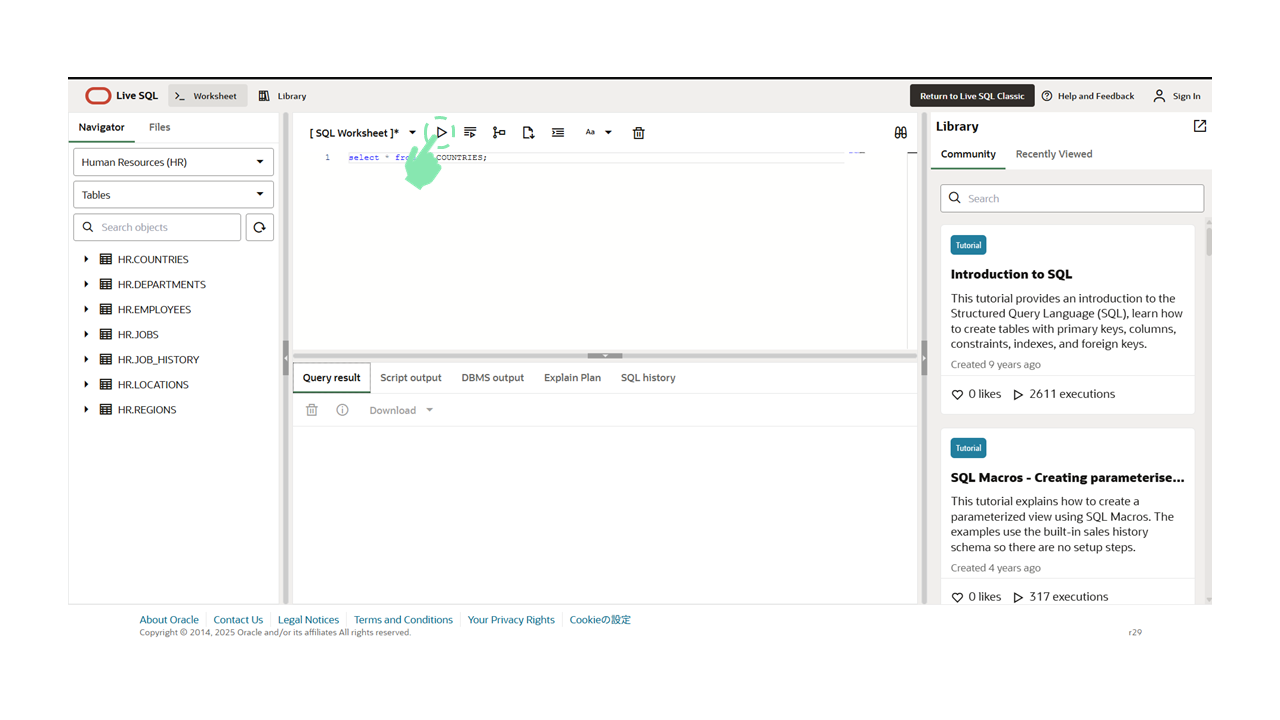Screen dimensions: 1280x720
Task: Open the Library panel in new window
Action: 1200,126
